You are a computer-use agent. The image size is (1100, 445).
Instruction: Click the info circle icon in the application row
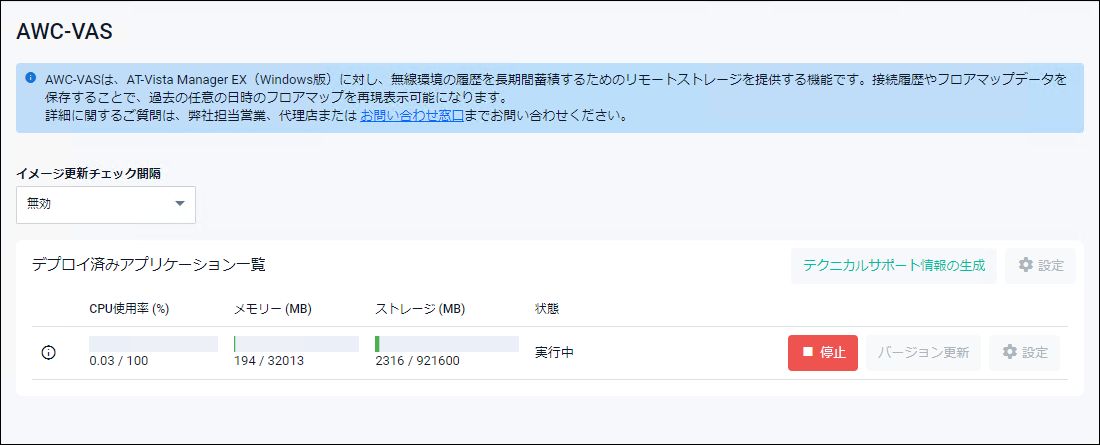48,353
